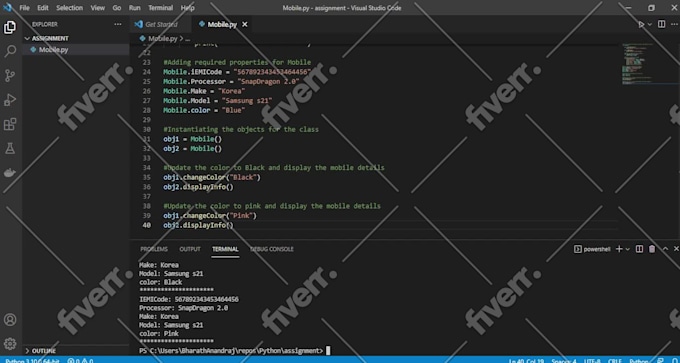The image size is (680, 363).
Task: Open the Extensions view
Action: coord(10,124)
